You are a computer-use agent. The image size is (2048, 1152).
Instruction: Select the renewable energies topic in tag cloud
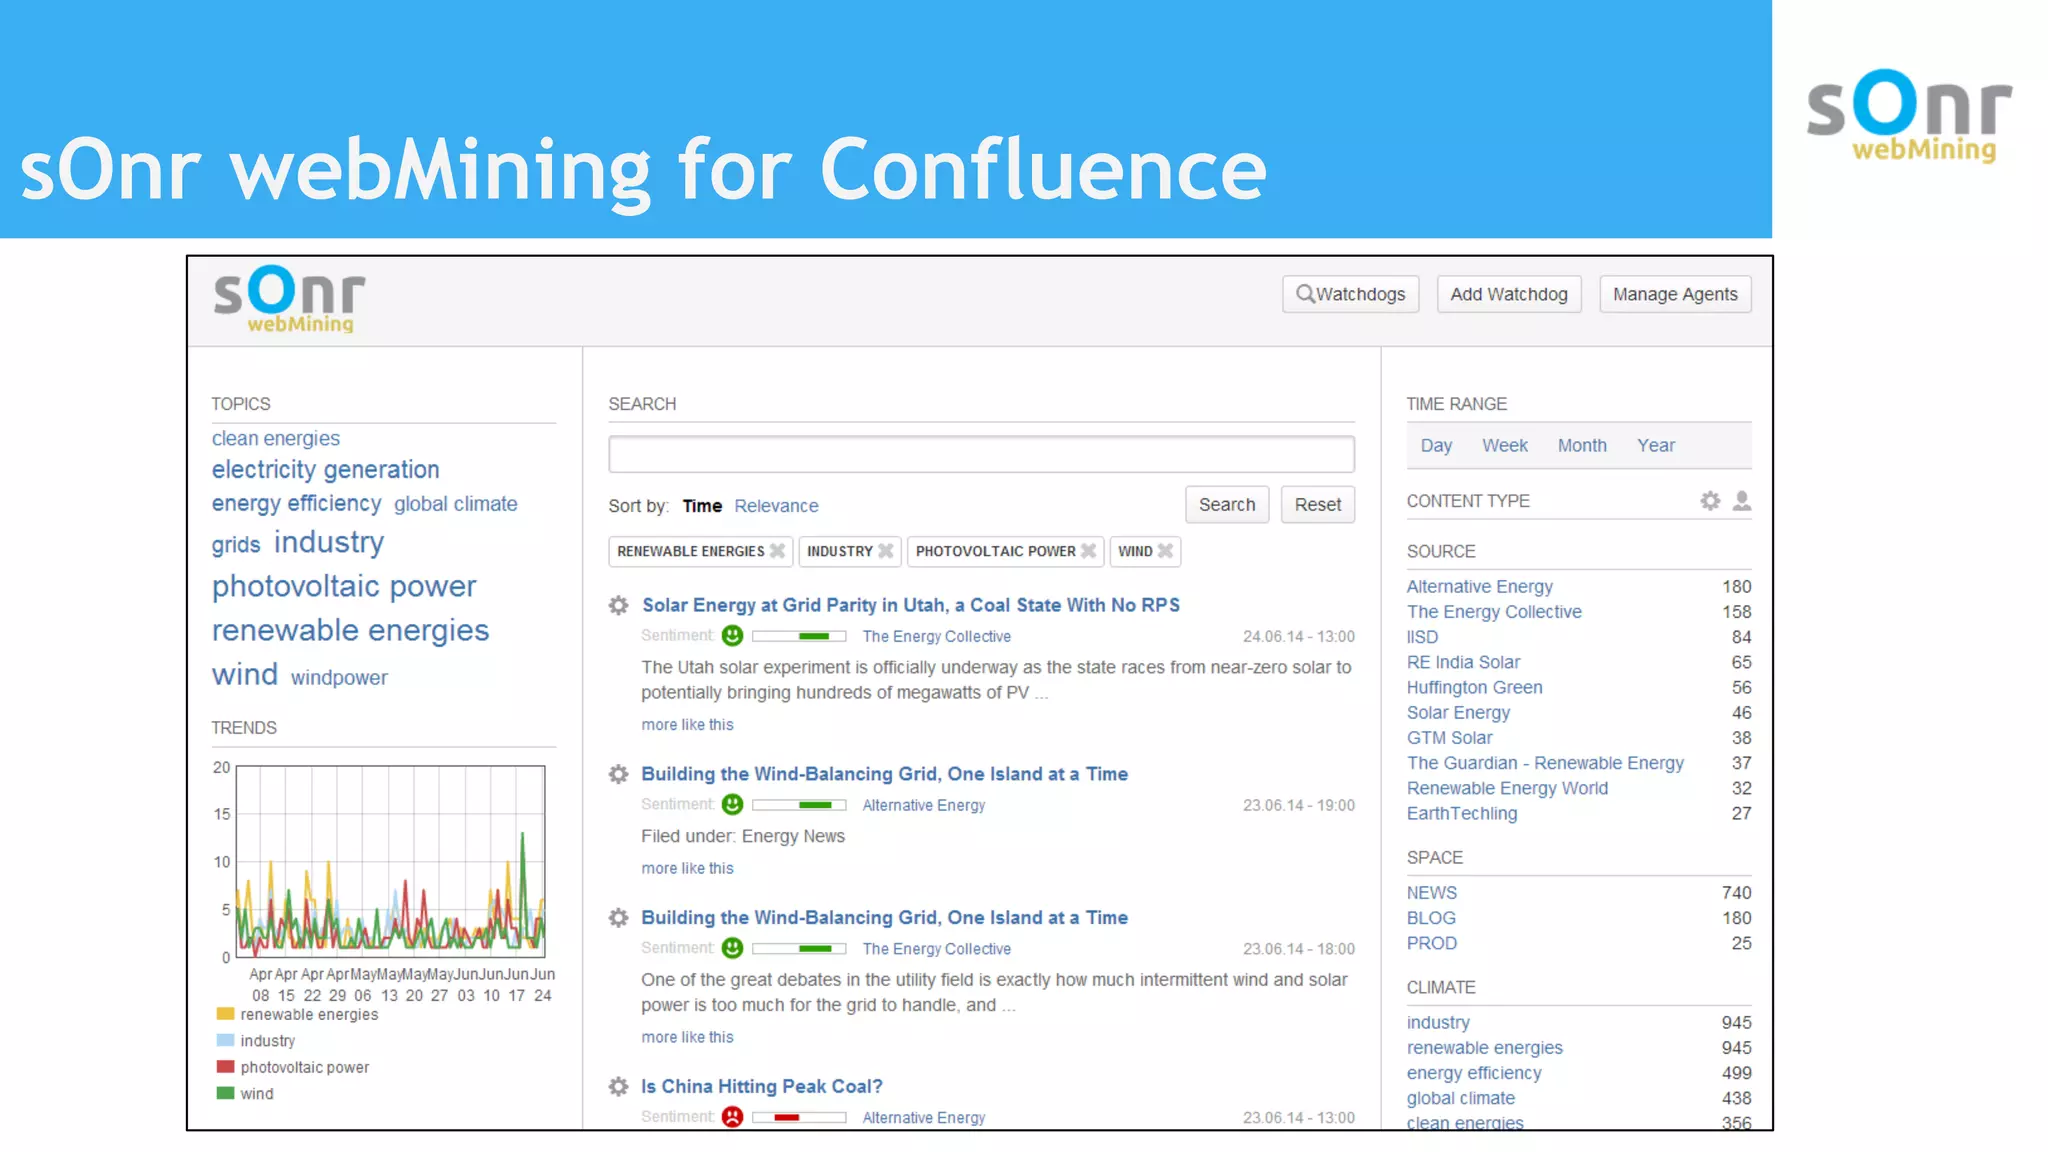click(350, 630)
